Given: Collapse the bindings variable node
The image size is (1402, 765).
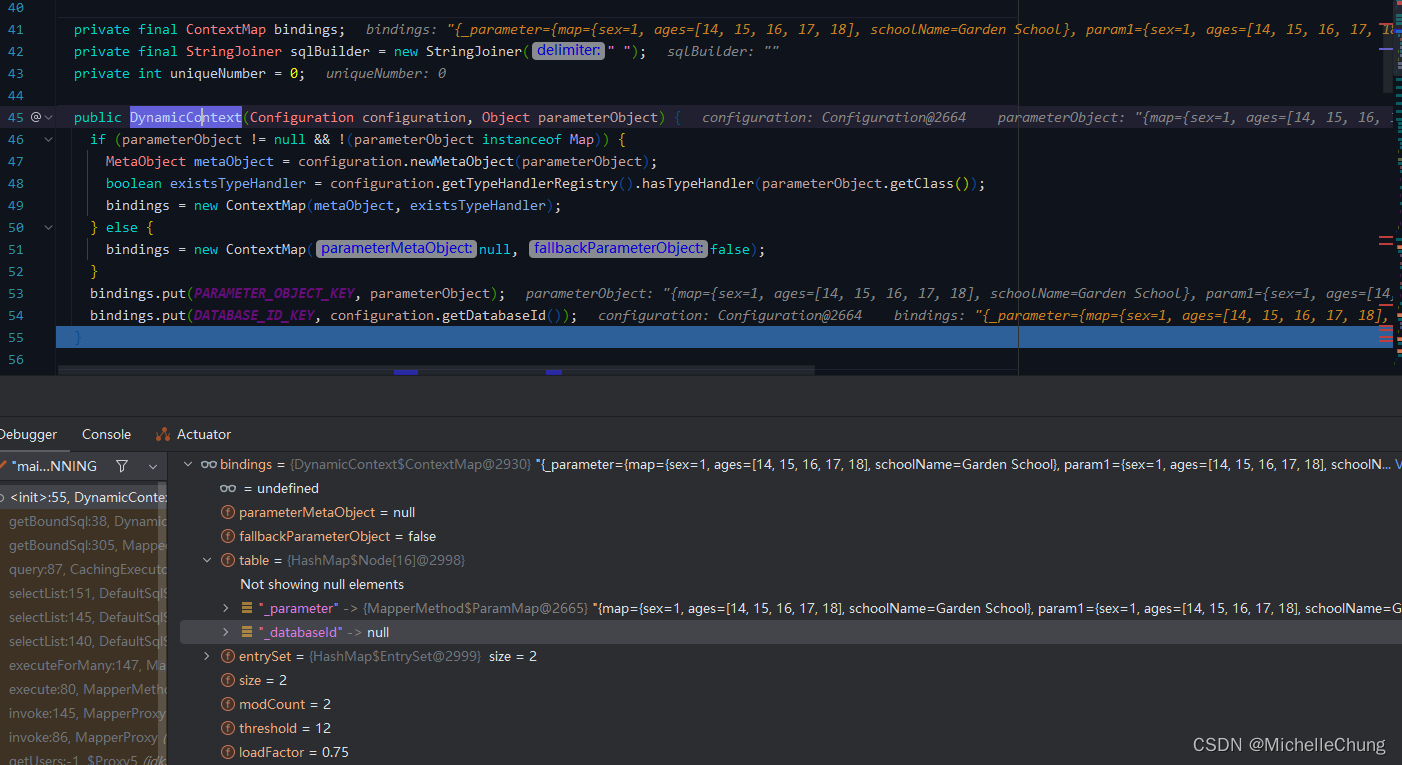Looking at the screenshot, I should [x=188, y=464].
